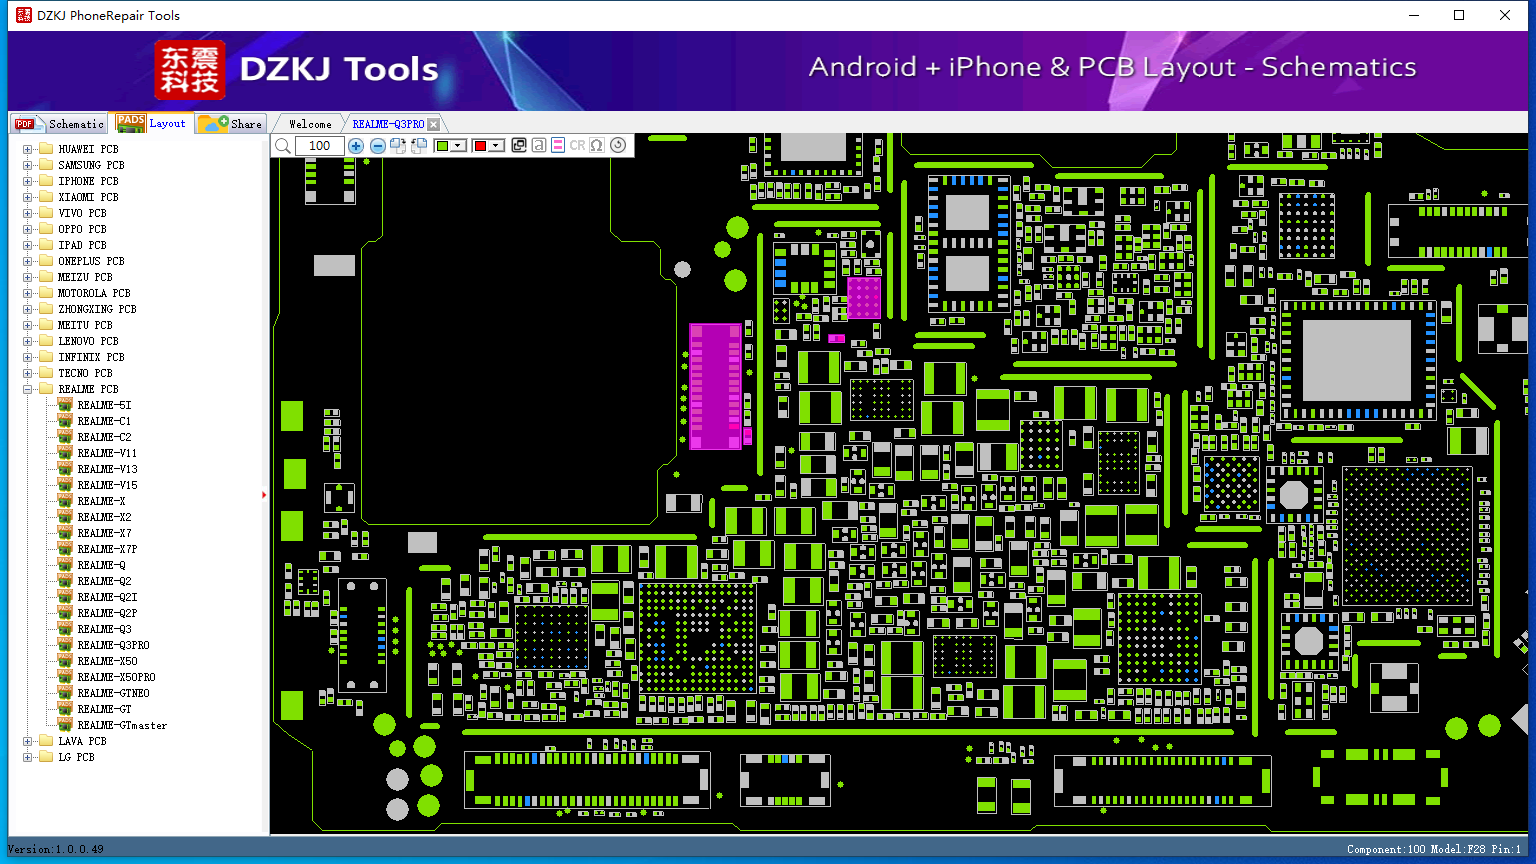Expand the IPHONE PCB folder

coord(28,181)
